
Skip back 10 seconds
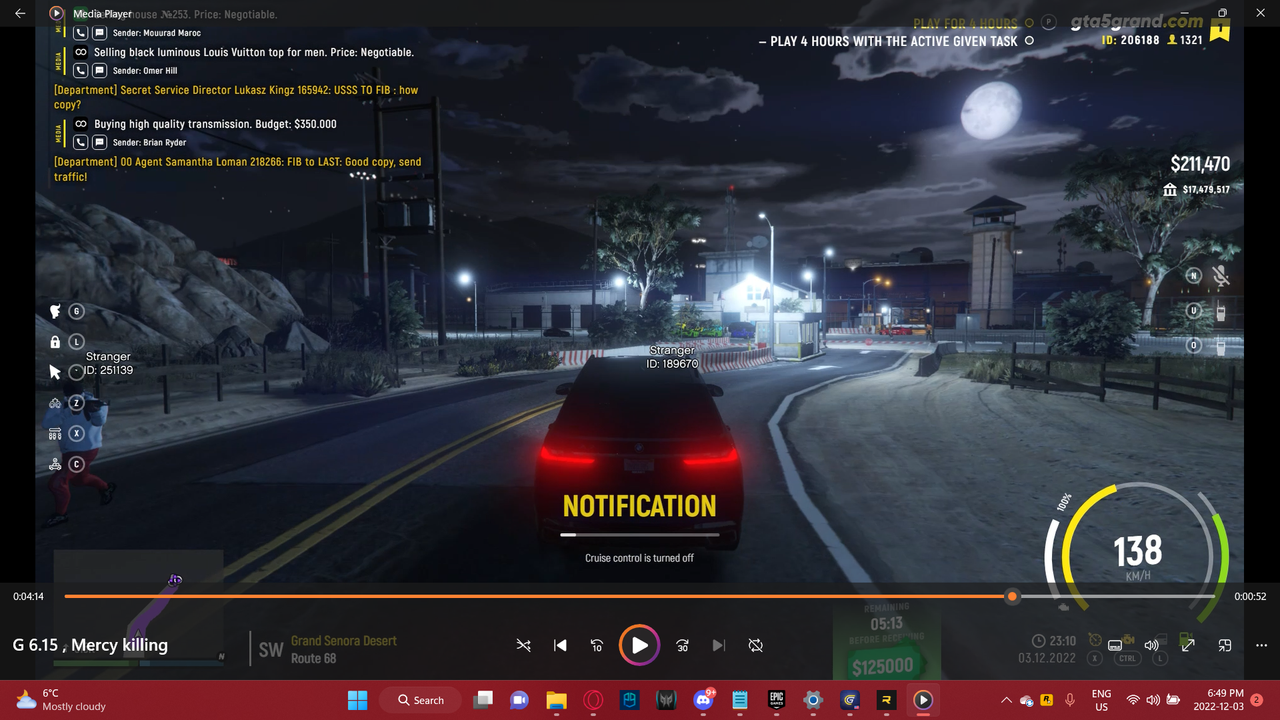[597, 645]
